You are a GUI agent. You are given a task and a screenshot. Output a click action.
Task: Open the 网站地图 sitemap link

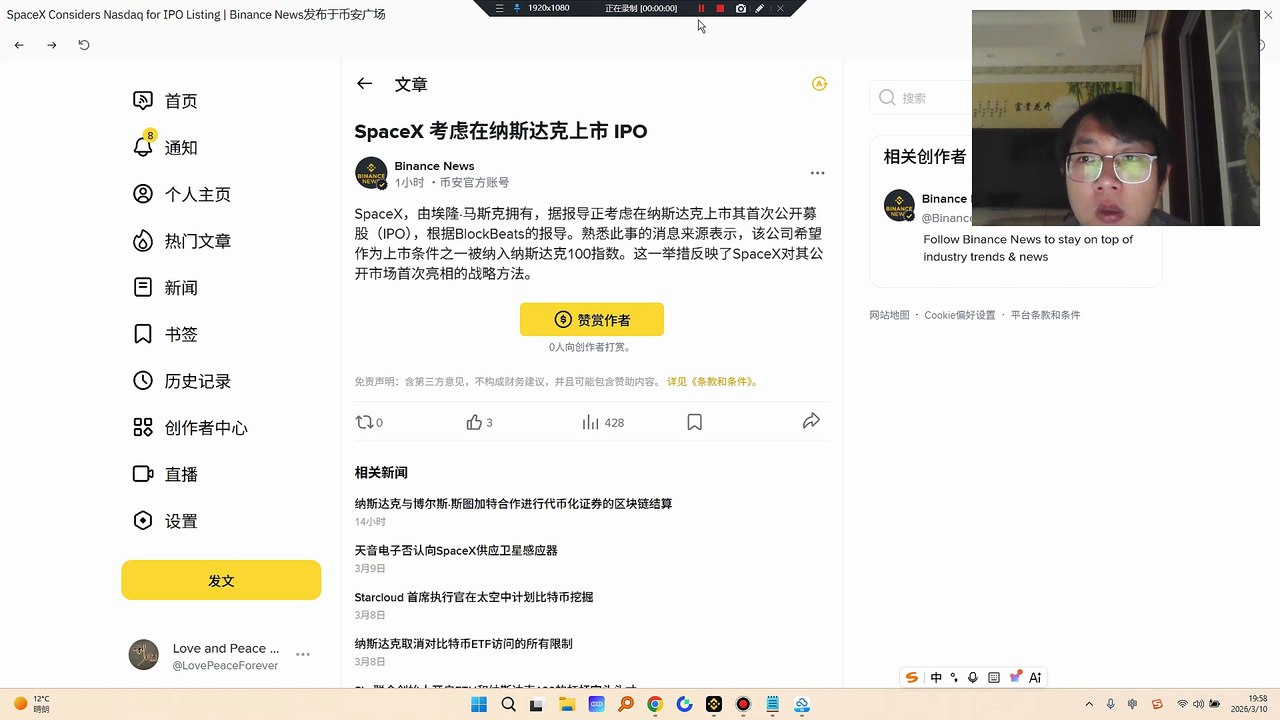coord(889,315)
